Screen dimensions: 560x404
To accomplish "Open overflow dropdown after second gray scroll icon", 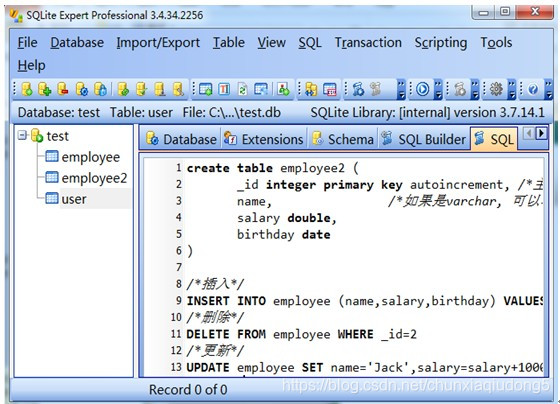I will 475,89.
